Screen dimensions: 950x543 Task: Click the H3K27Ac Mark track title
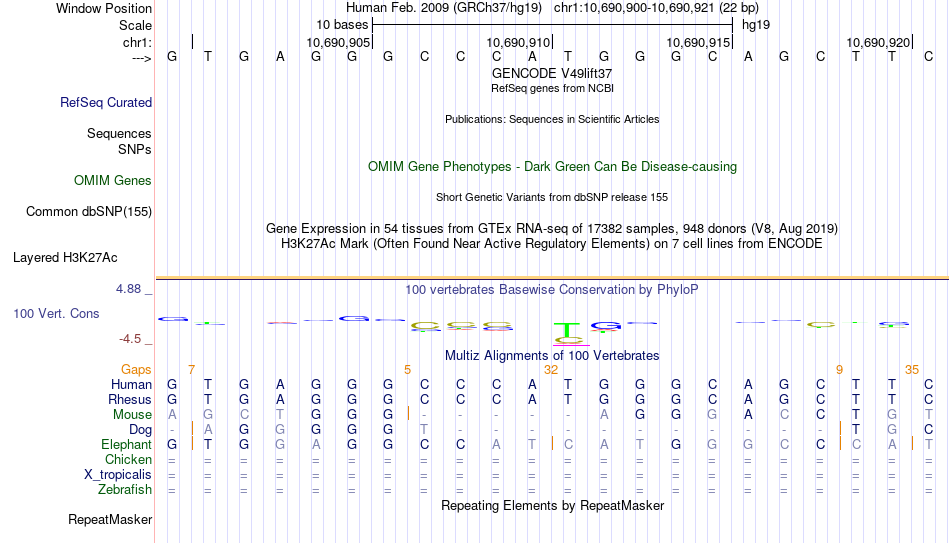click(x=552, y=244)
